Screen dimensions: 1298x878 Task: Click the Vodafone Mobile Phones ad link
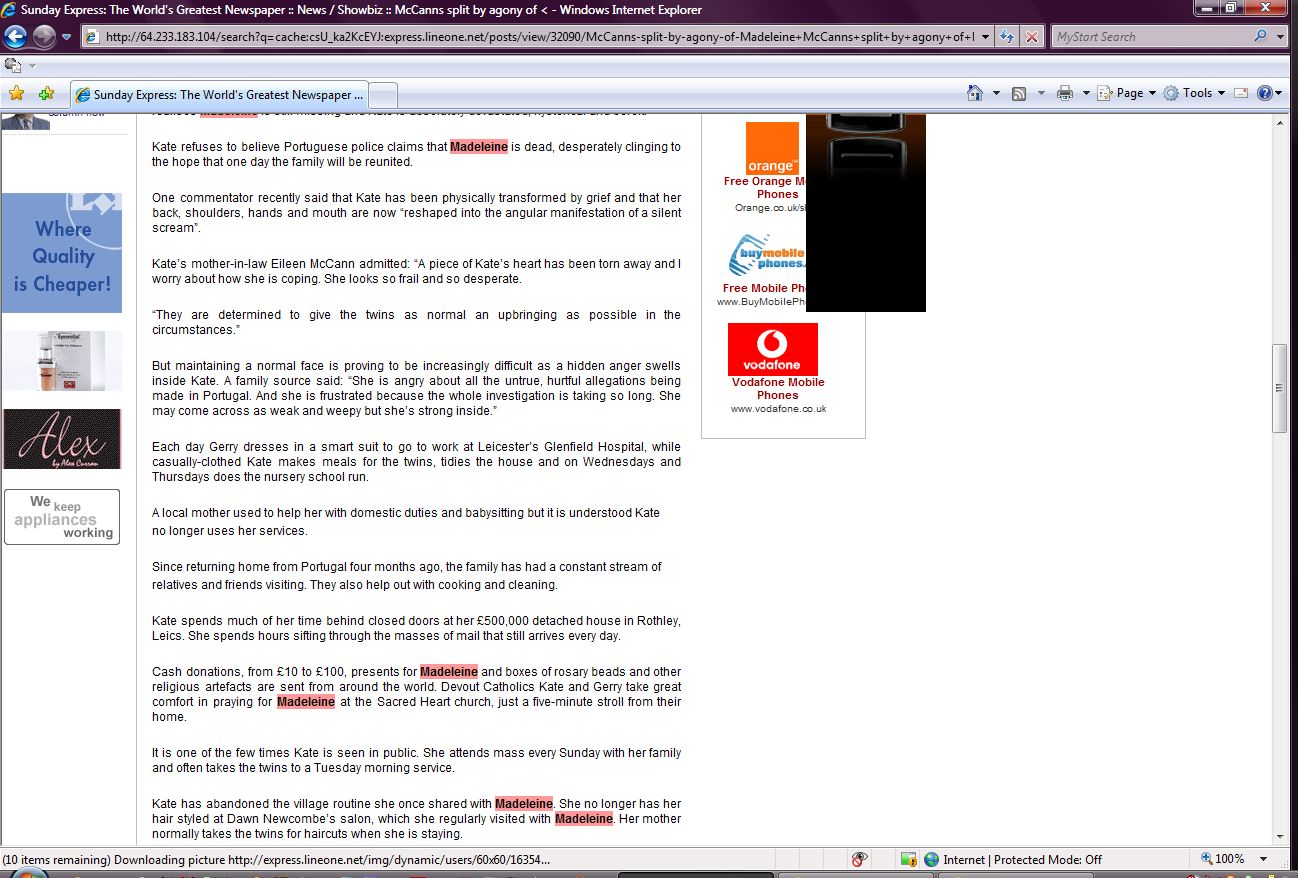pyautogui.click(x=777, y=388)
